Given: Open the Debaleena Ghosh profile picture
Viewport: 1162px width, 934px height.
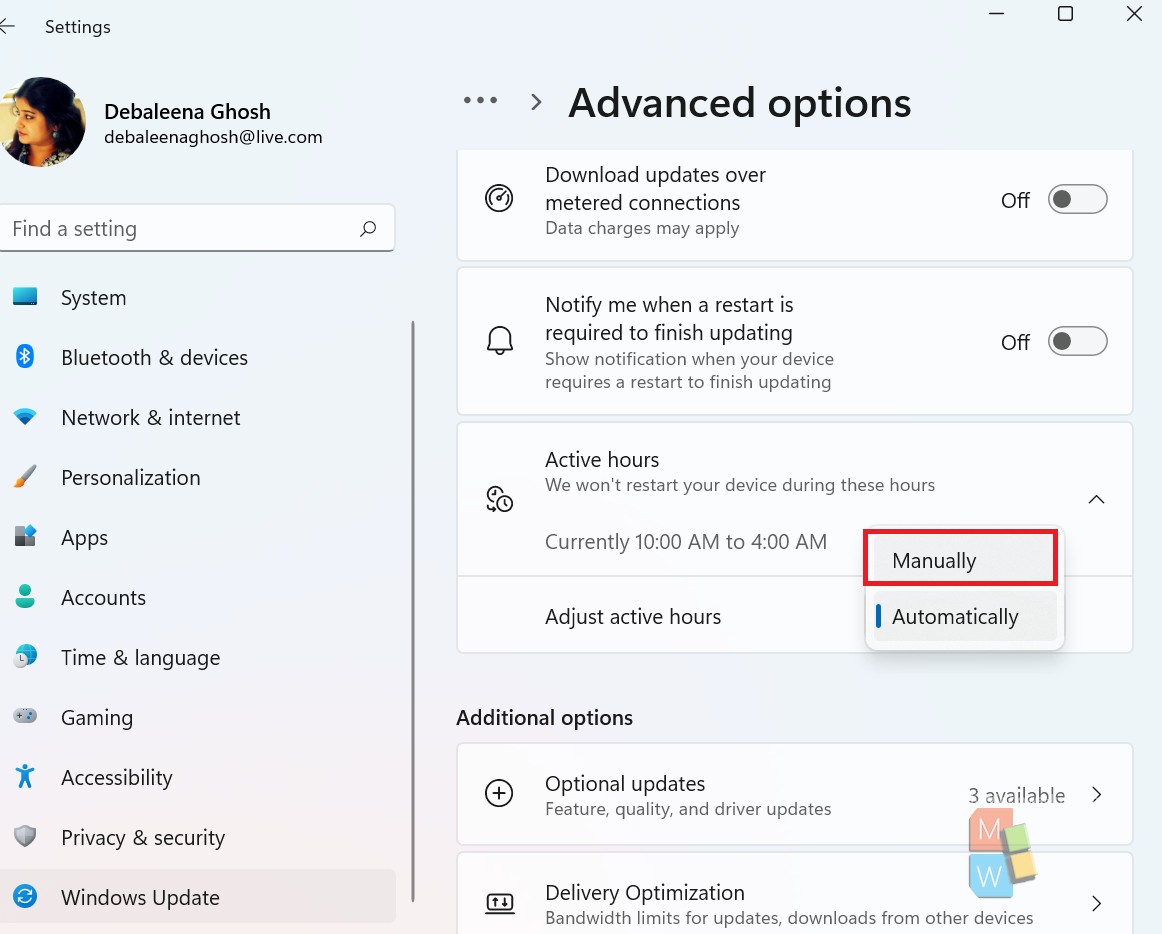Looking at the screenshot, I should click(42, 122).
